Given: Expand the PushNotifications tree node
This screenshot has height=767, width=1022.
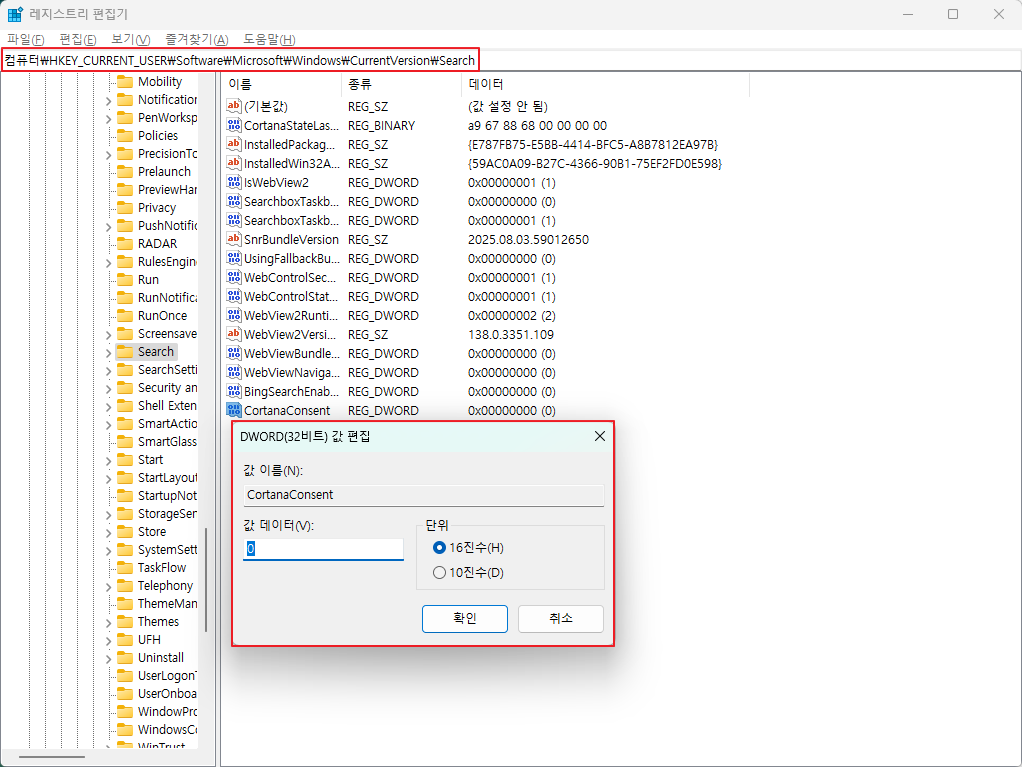Looking at the screenshot, I should (108, 227).
